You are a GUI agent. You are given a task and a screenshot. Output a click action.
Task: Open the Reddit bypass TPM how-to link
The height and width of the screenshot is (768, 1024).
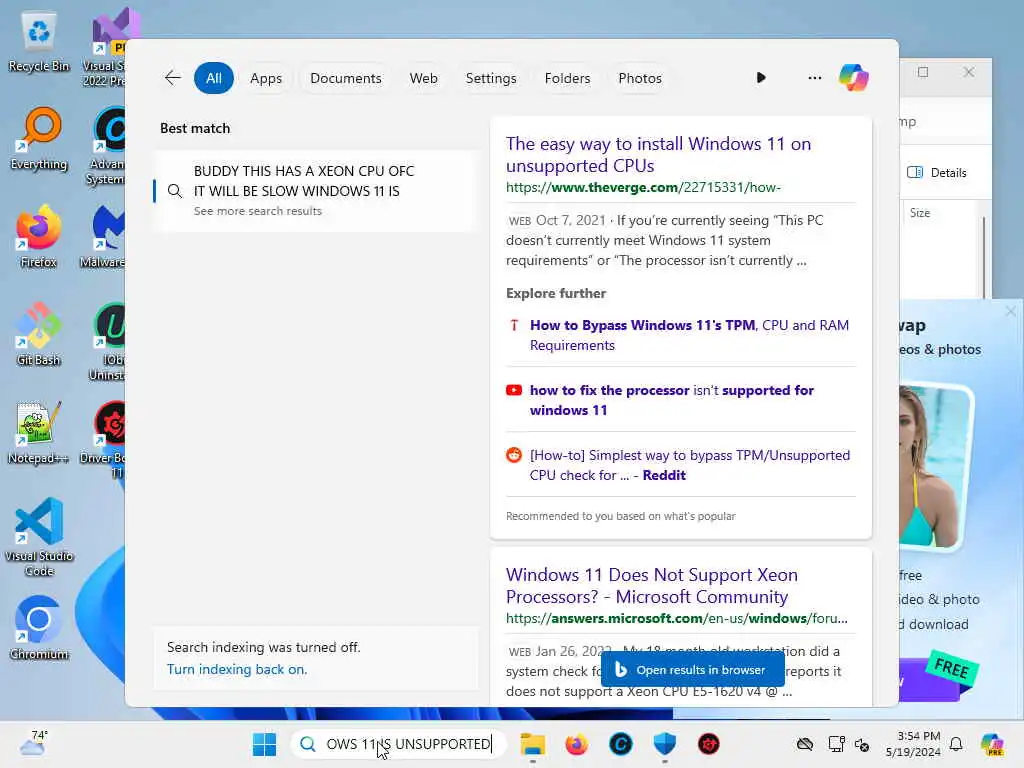click(x=690, y=465)
